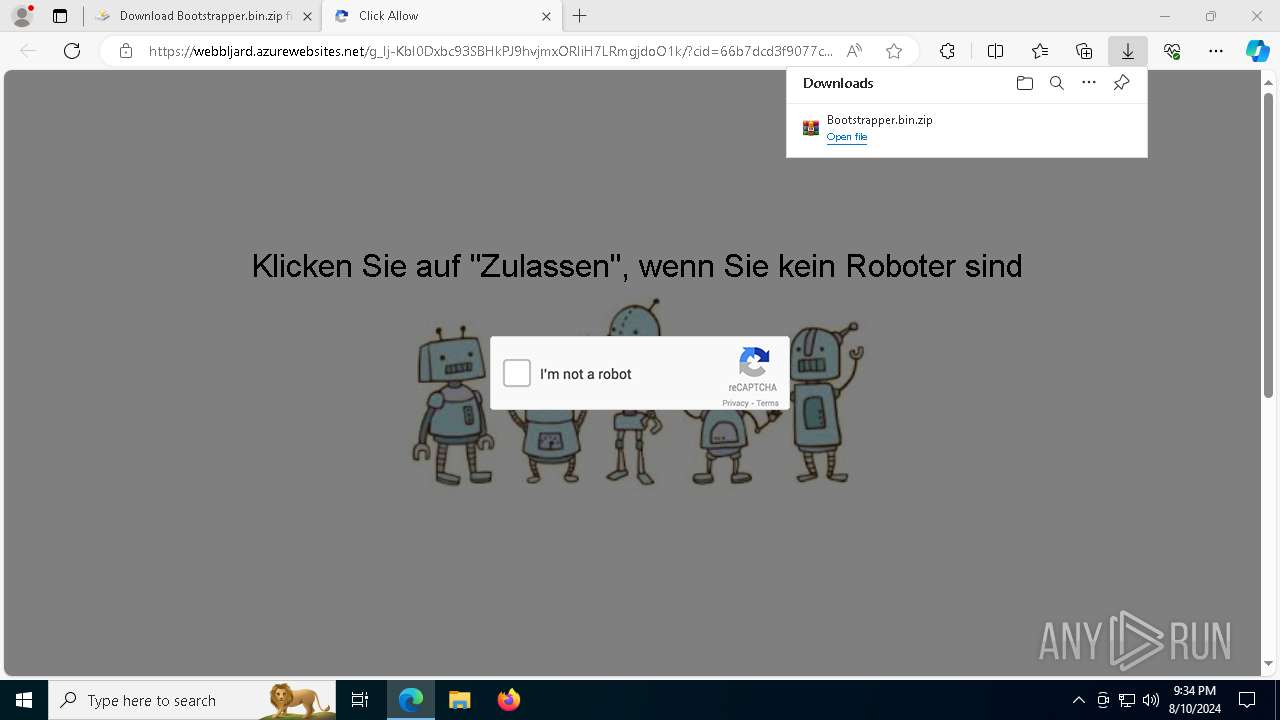Open File Explorer from taskbar
The width and height of the screenshot is (1280, 720).
coord(460,700)
